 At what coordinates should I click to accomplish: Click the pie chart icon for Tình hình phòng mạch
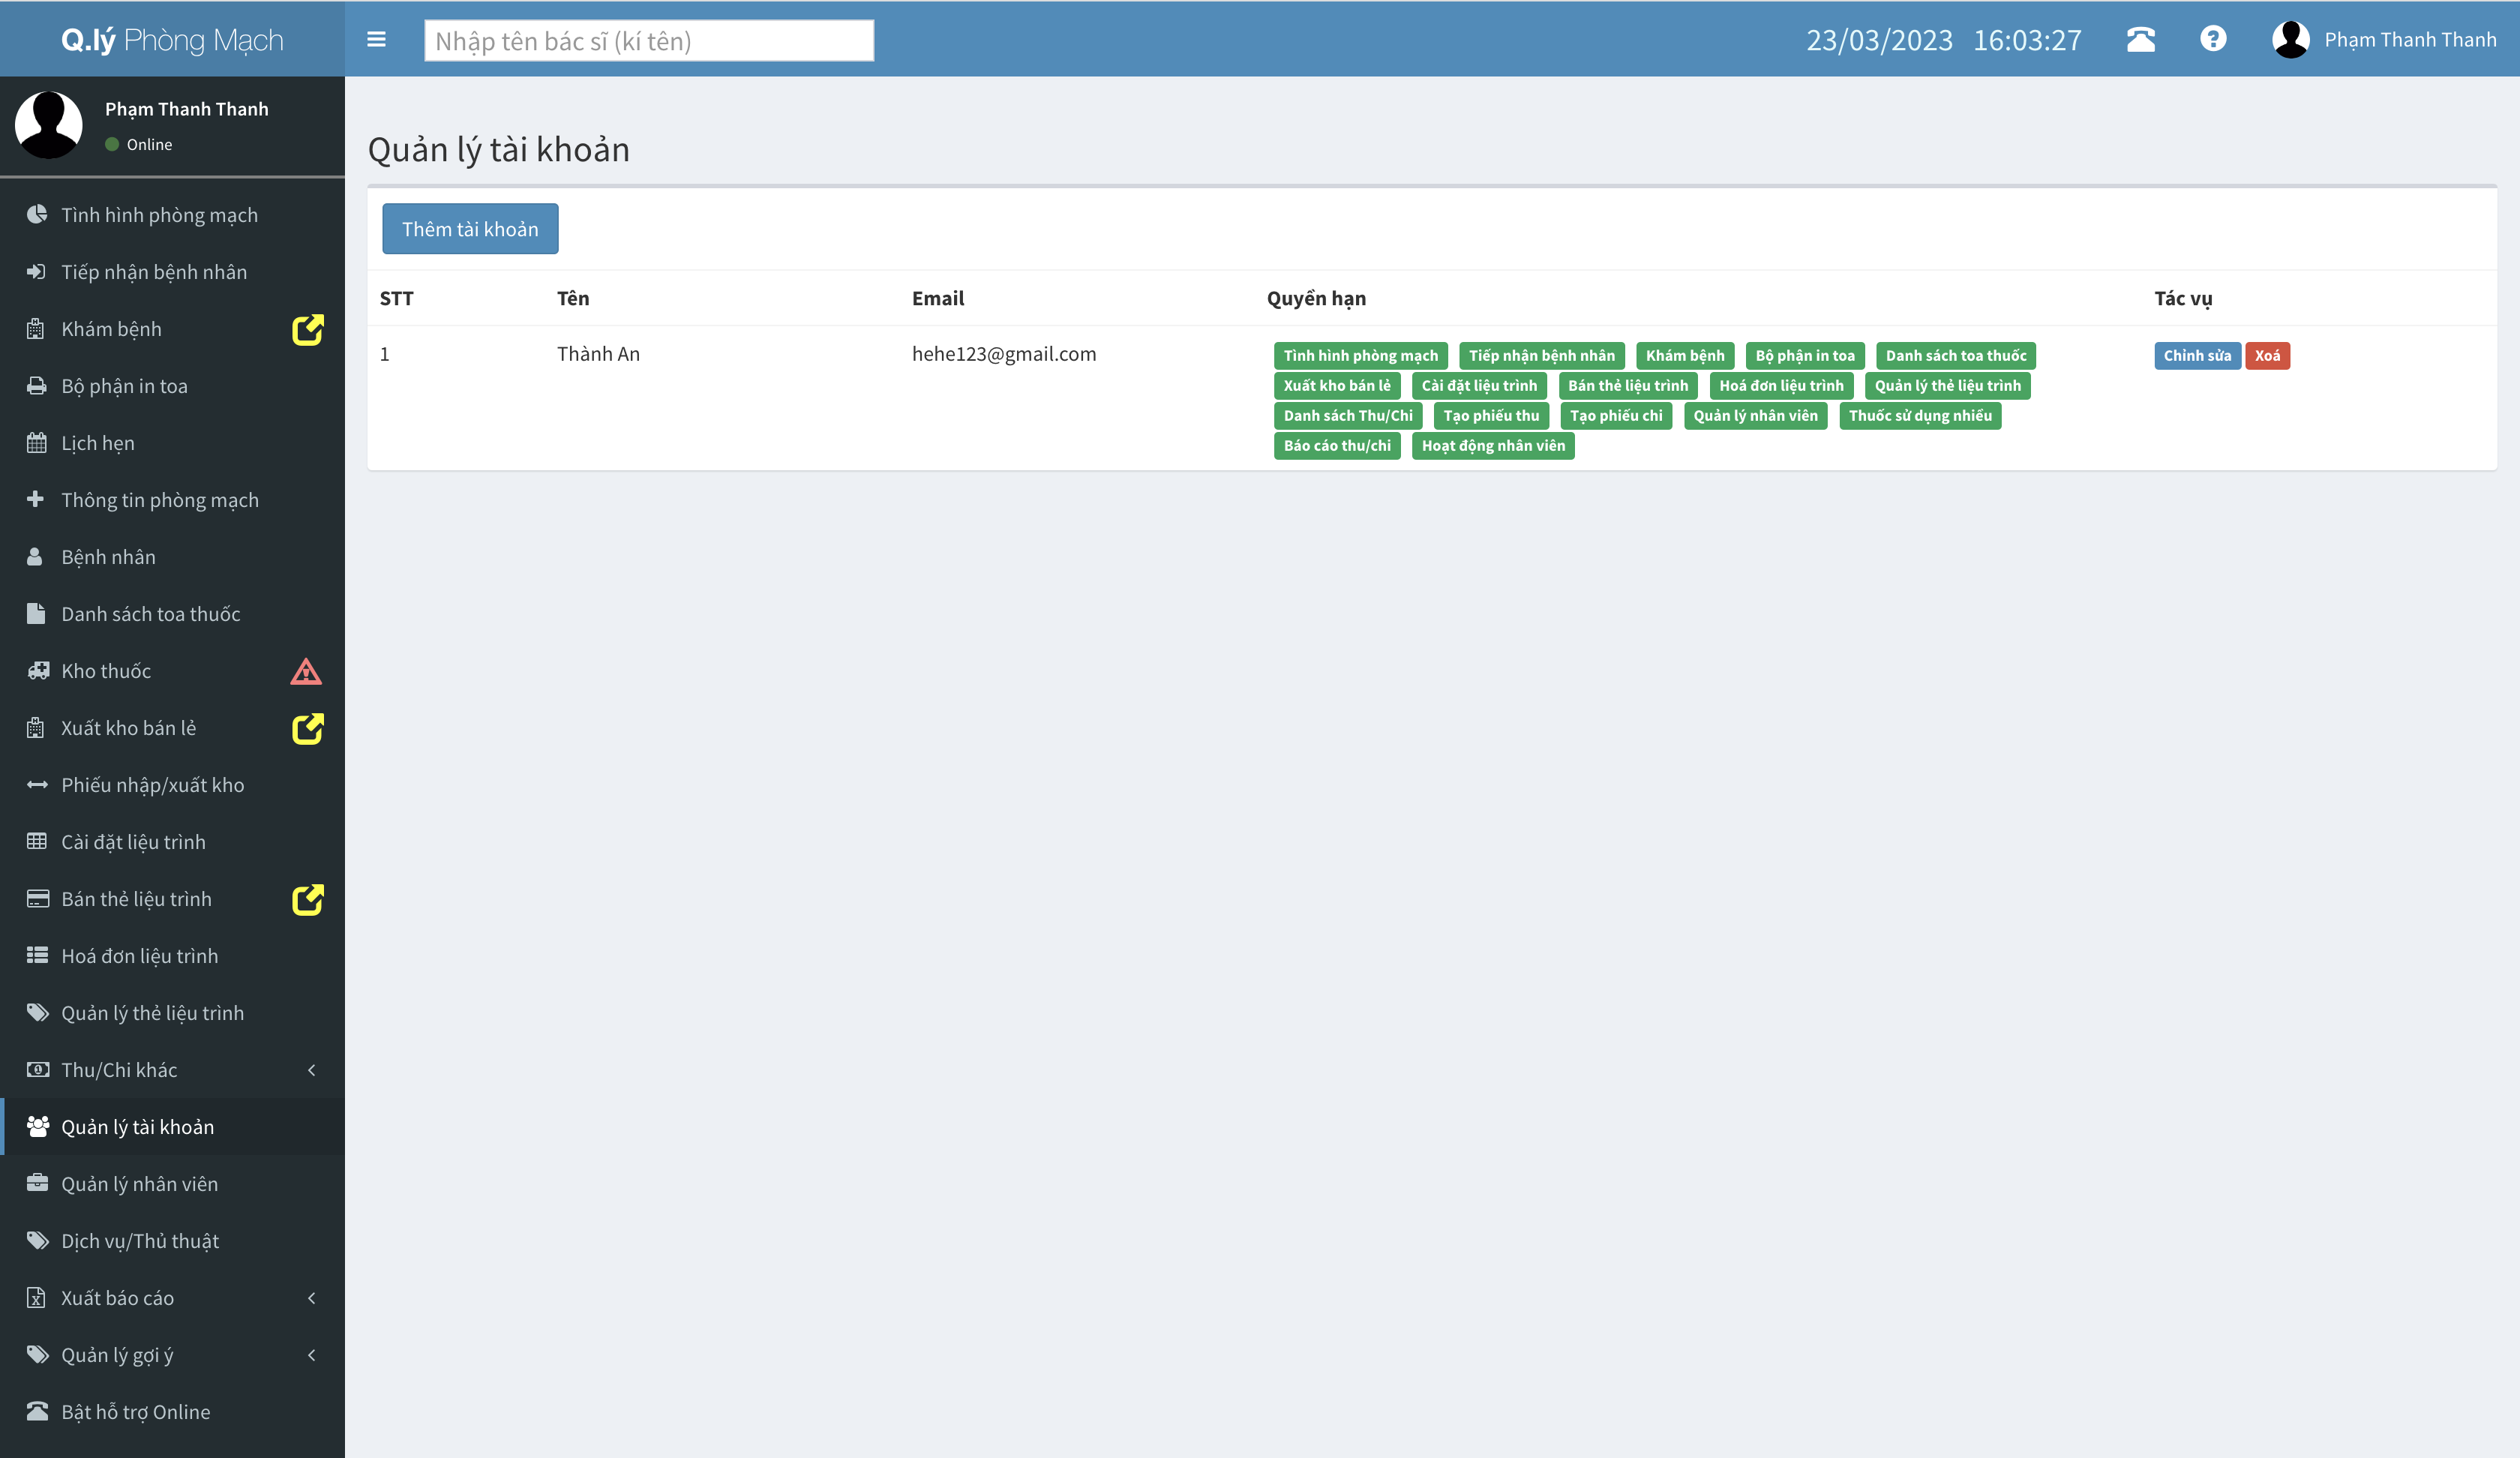click(x=37, y=214)
